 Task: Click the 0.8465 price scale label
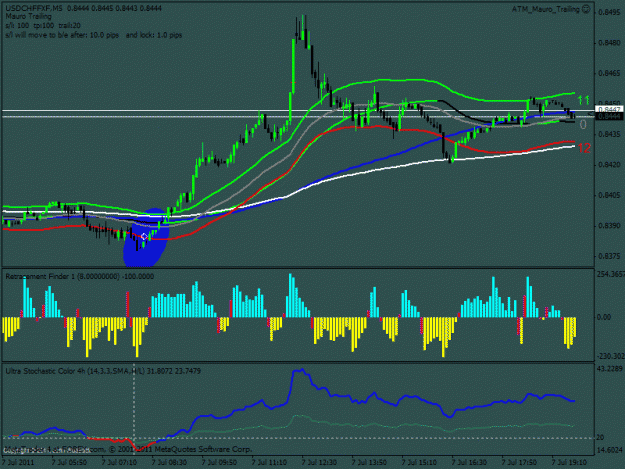click(x=609, y=73)
